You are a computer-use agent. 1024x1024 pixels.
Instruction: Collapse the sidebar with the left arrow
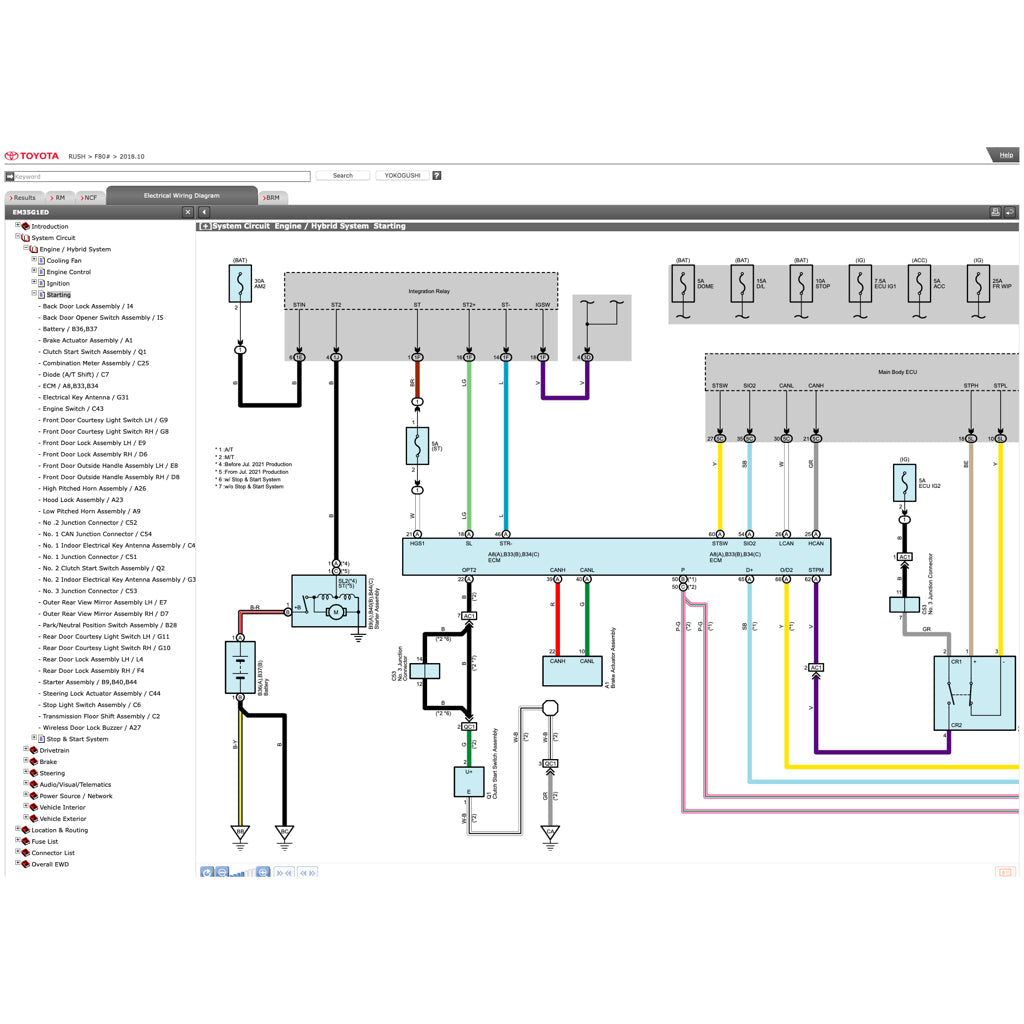coord(204,212)
